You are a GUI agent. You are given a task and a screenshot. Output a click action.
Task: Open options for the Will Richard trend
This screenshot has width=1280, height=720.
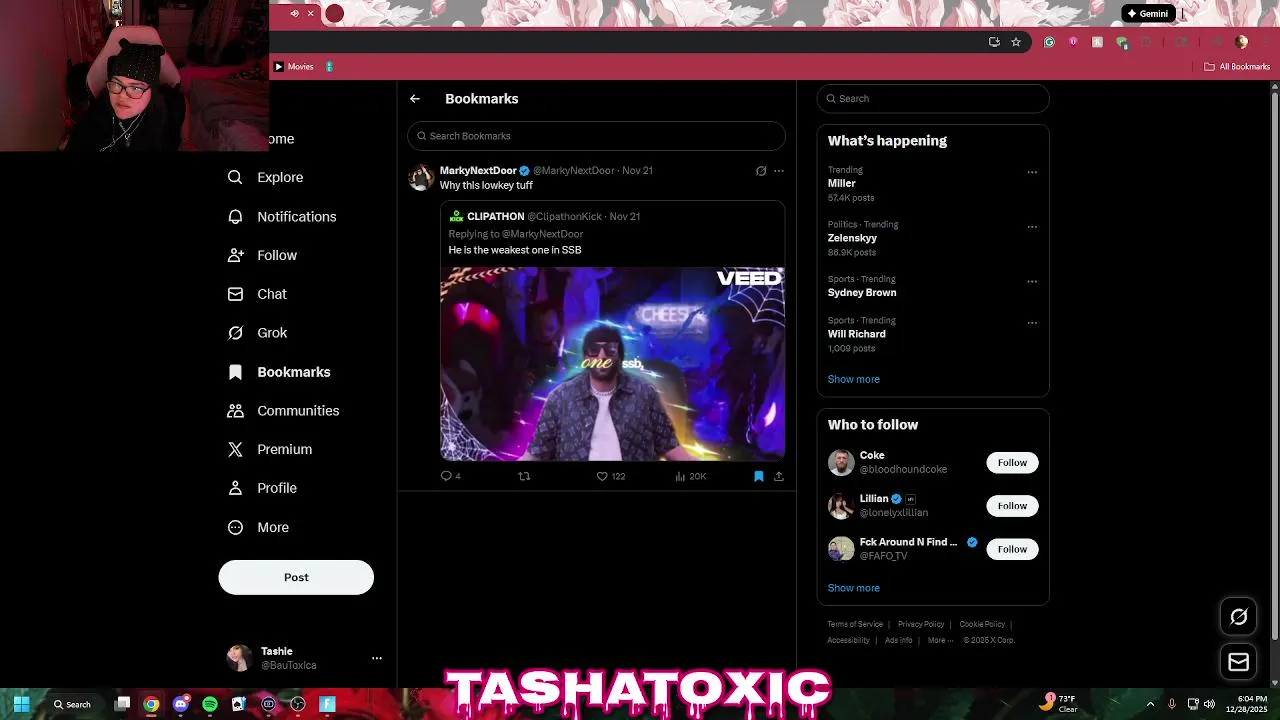coord(1032,323)
